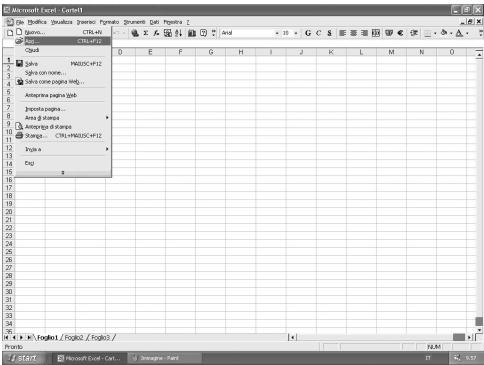Switch to the Foglio2 sheet tab
The height and width of the screenshot is (365, 484).
[74, 337]
